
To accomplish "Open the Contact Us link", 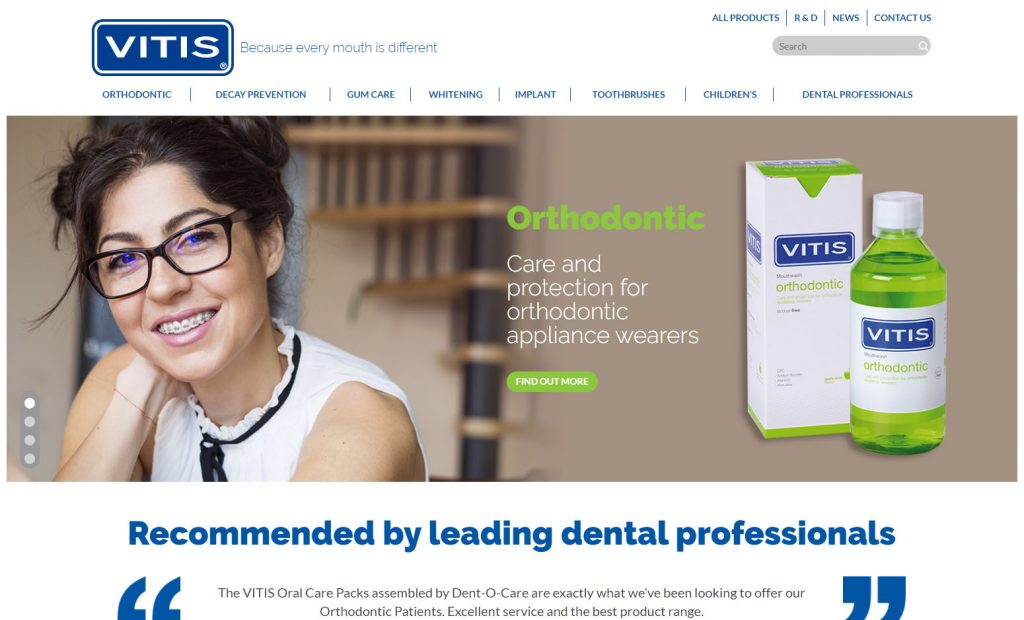I will [903, 18].
